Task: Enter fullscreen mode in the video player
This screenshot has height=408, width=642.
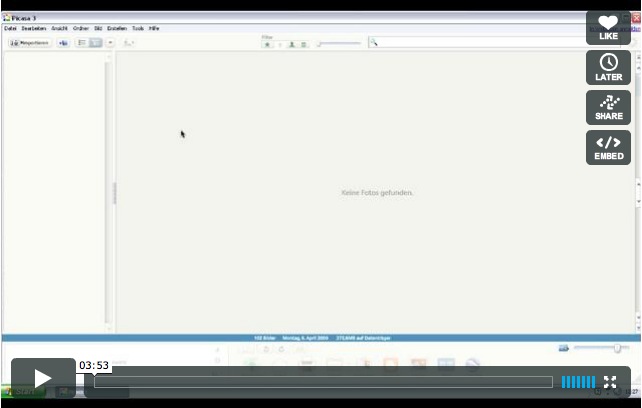Action: pyautogui.click(x=610, y=382)
